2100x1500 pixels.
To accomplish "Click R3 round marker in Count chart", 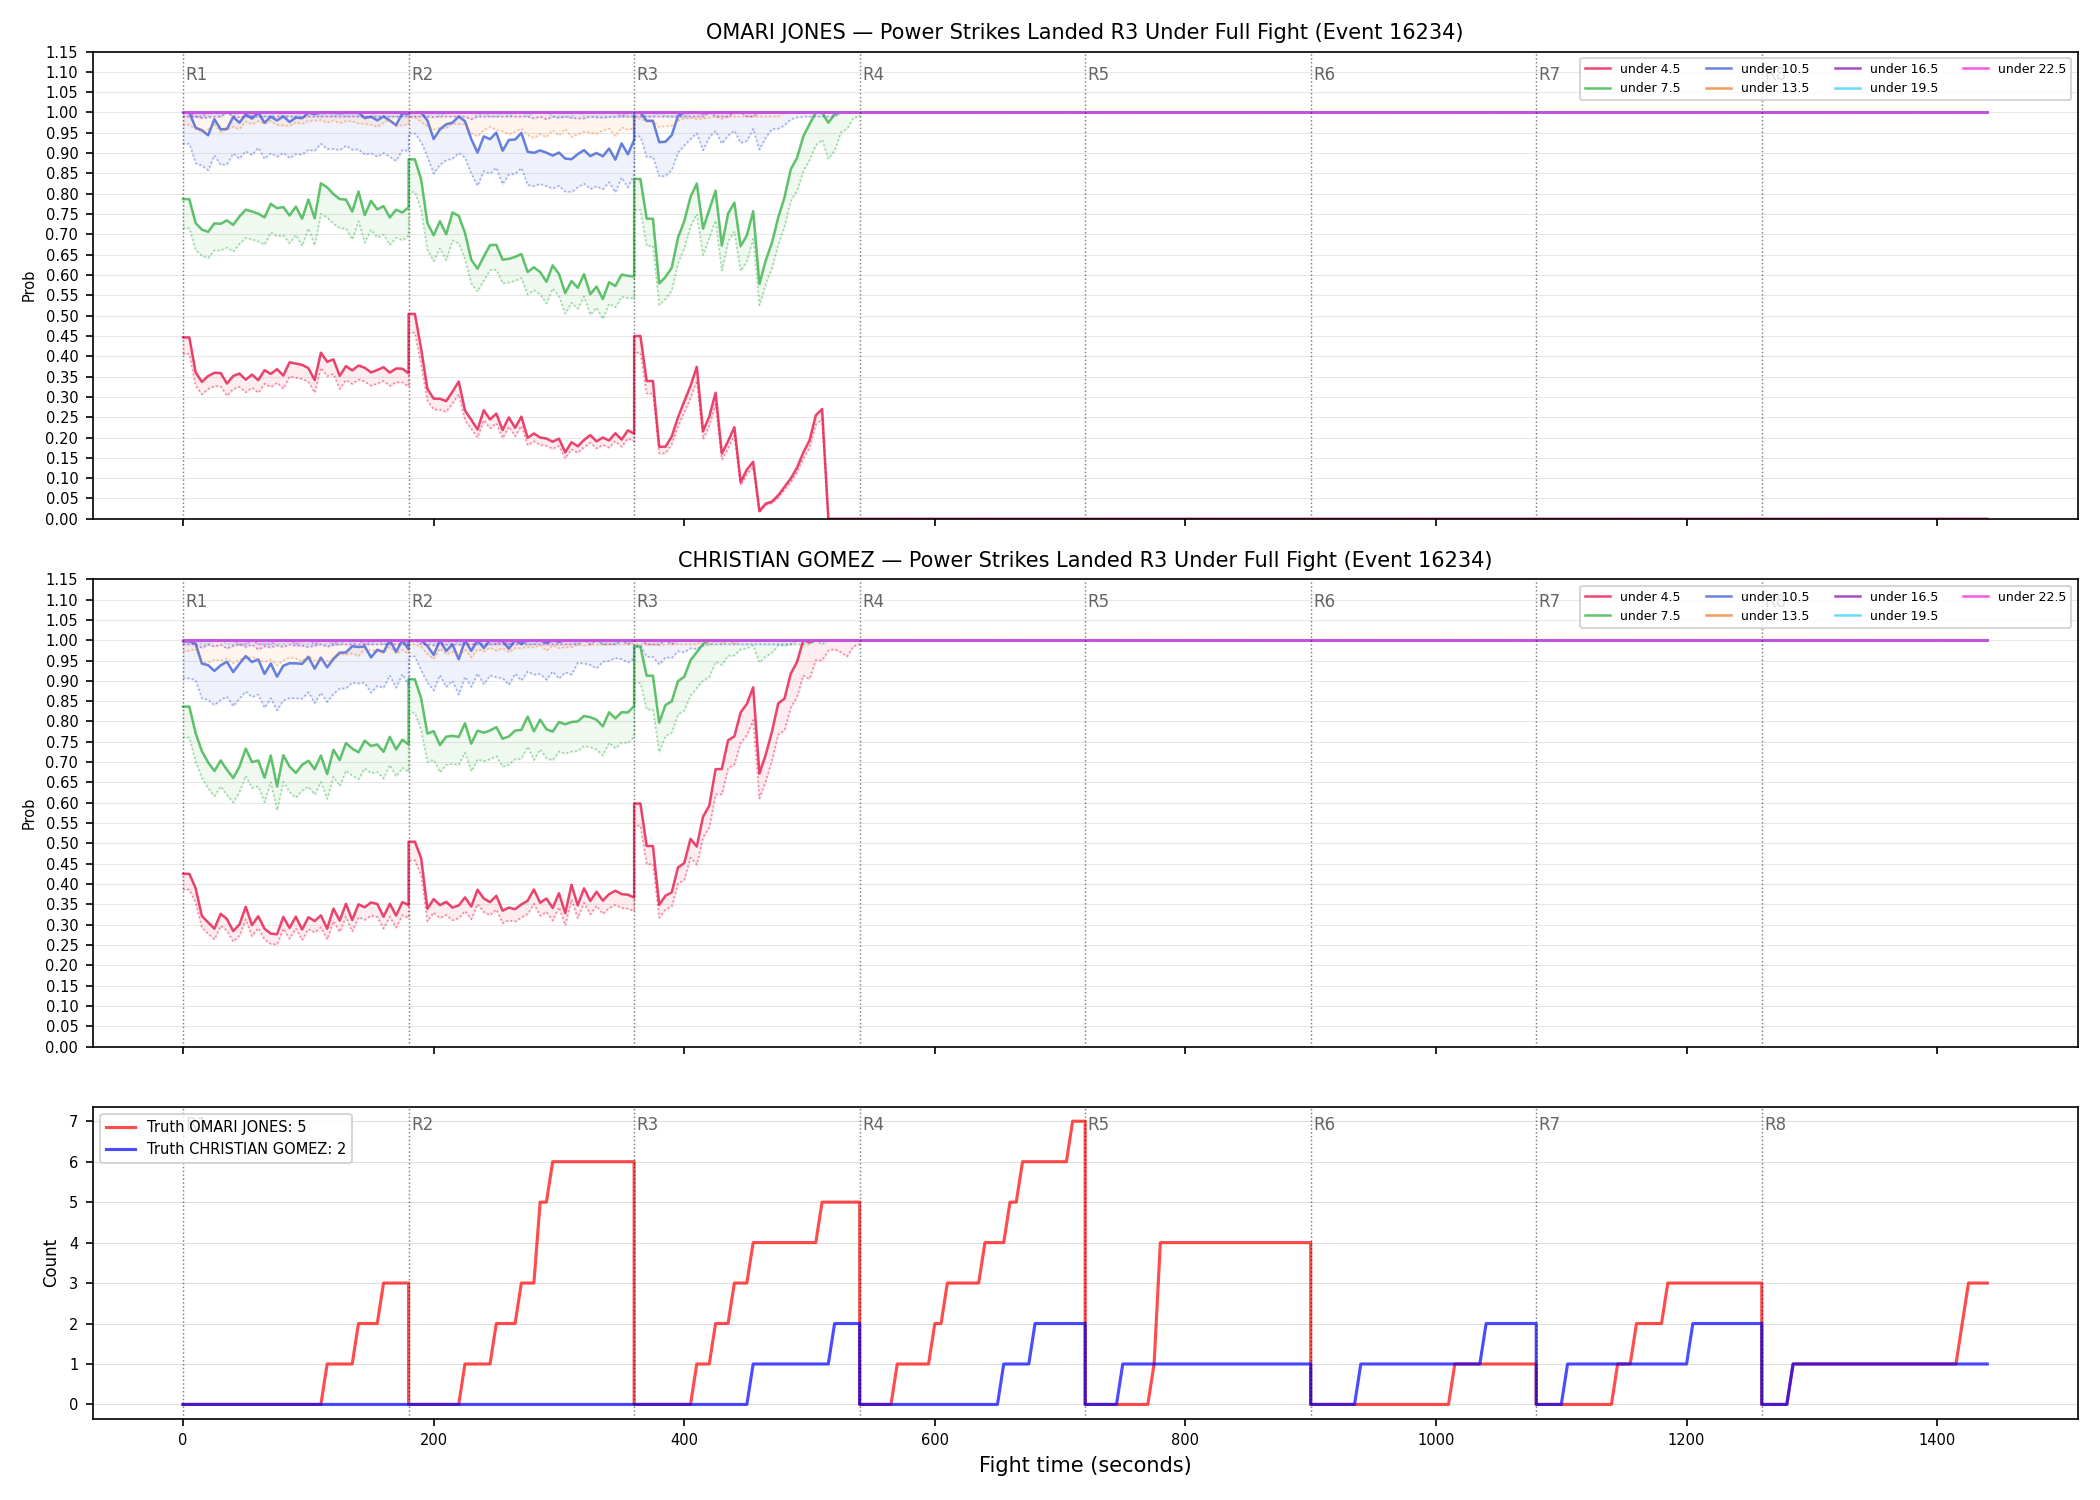I will [x=647, y=1124].
